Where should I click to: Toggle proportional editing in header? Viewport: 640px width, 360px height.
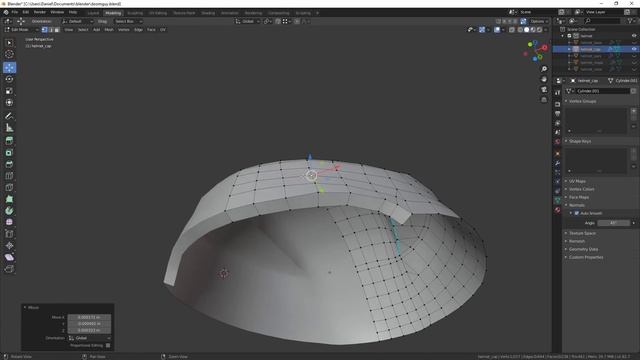297,21
